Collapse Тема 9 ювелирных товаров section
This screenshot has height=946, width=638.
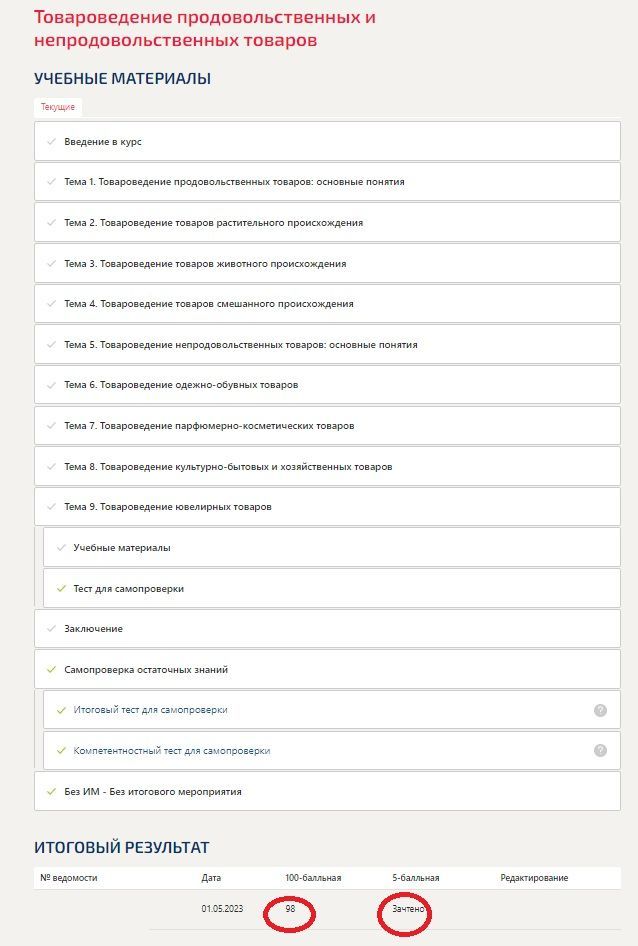(167, 507)
